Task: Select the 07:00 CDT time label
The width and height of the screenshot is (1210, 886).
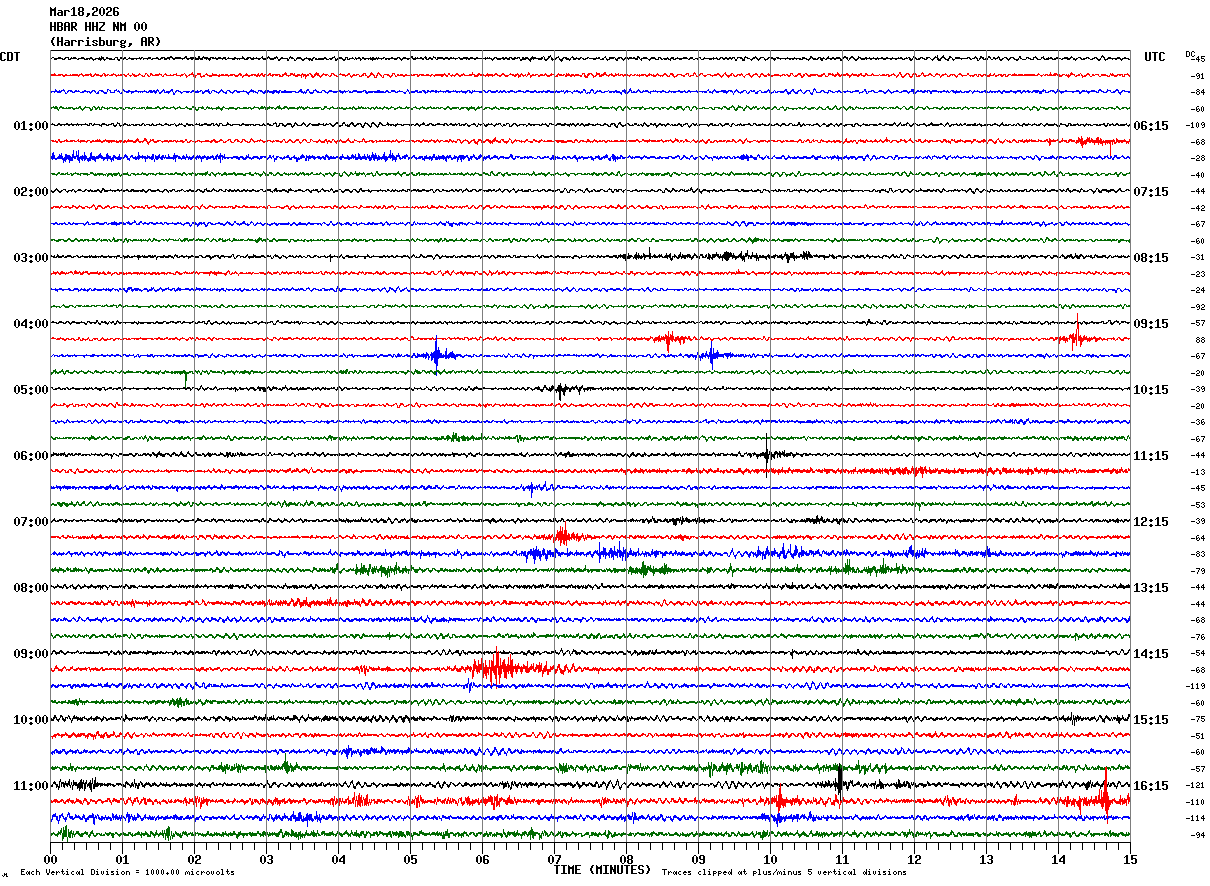Action: click(x=31, y=522)
